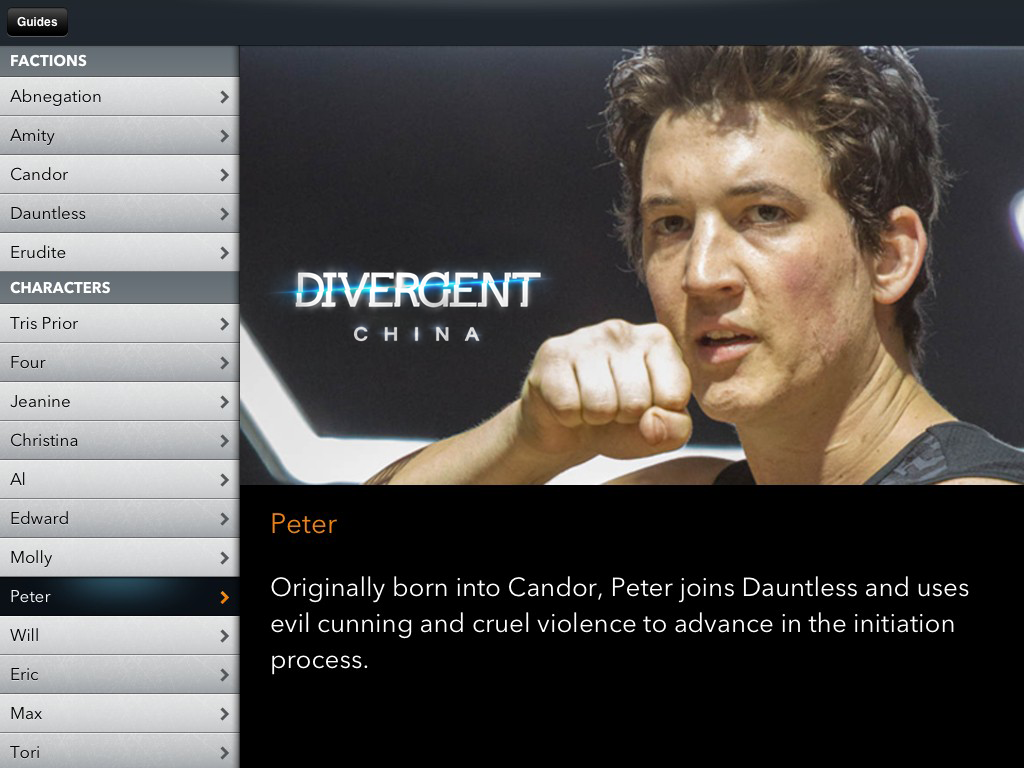Open the Al character entry
1024x768 pixels.
[x=120, y=479]
